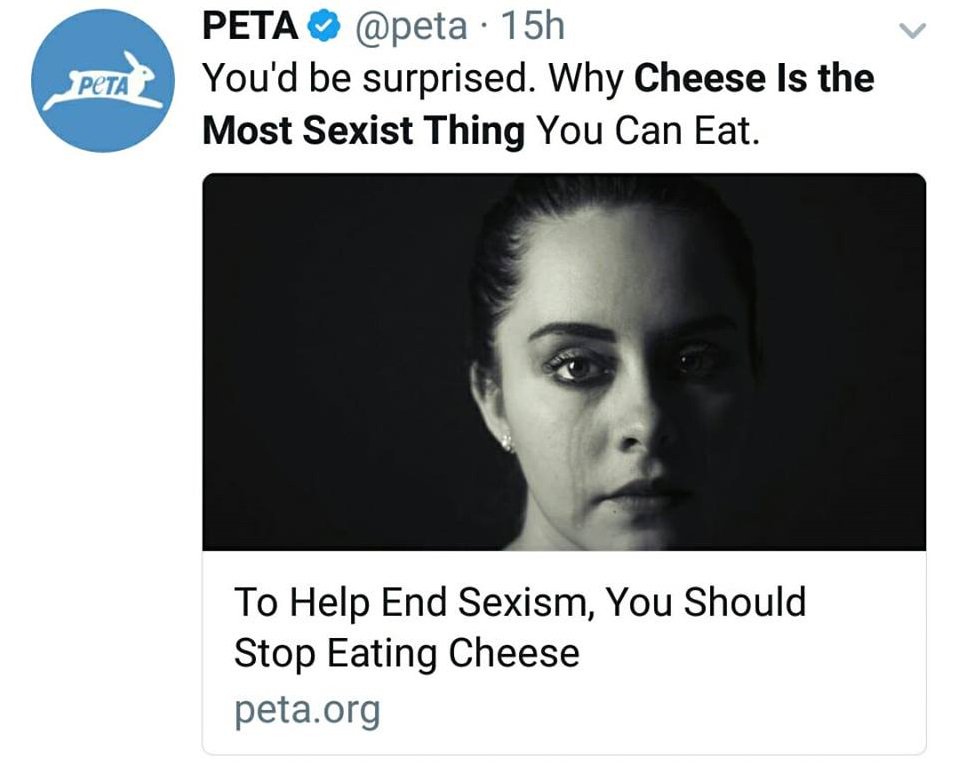Visit the peta.org domain link
The width and height of the screenshot is (959, 777).
coord(307,710)
